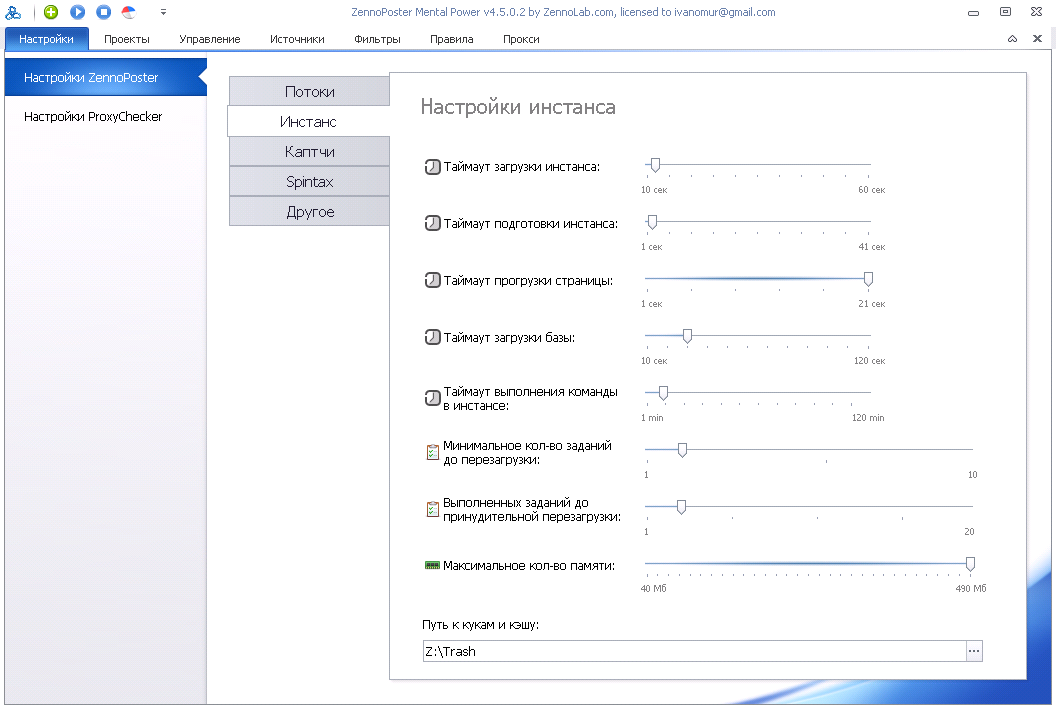Switch to the Проекты tab

(x=127, y=39)
